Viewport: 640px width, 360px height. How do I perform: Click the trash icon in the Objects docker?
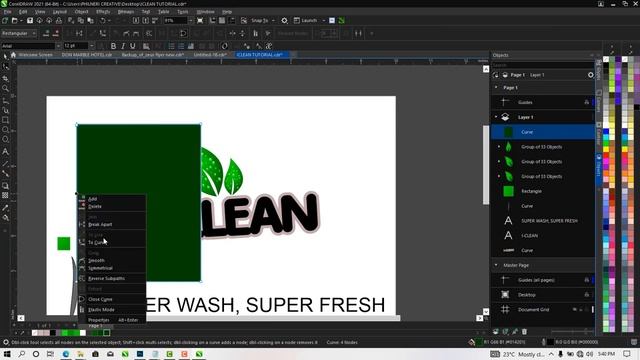(x=524, y=332)
